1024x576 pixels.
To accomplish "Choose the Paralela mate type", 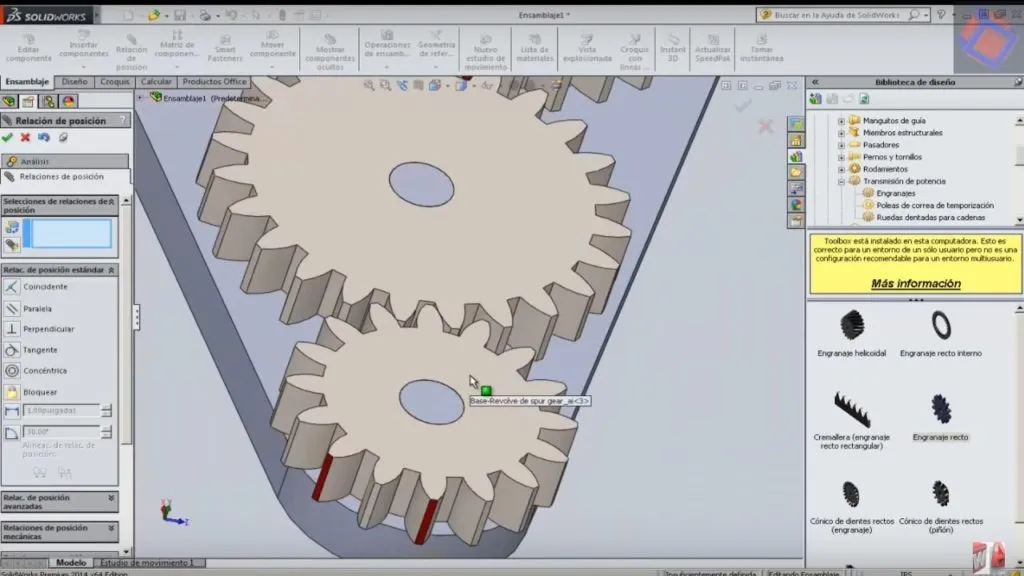I will (12, 308).
